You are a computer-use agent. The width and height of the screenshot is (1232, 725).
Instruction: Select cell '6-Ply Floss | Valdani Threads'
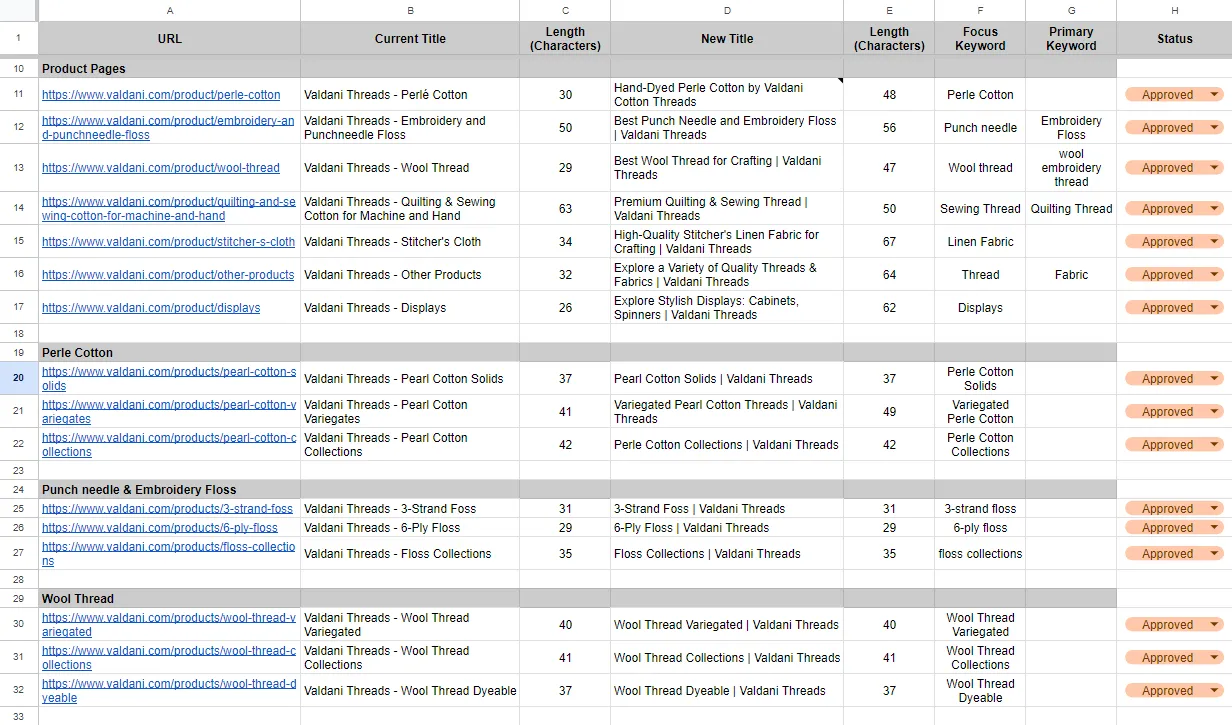pos(727,528)
